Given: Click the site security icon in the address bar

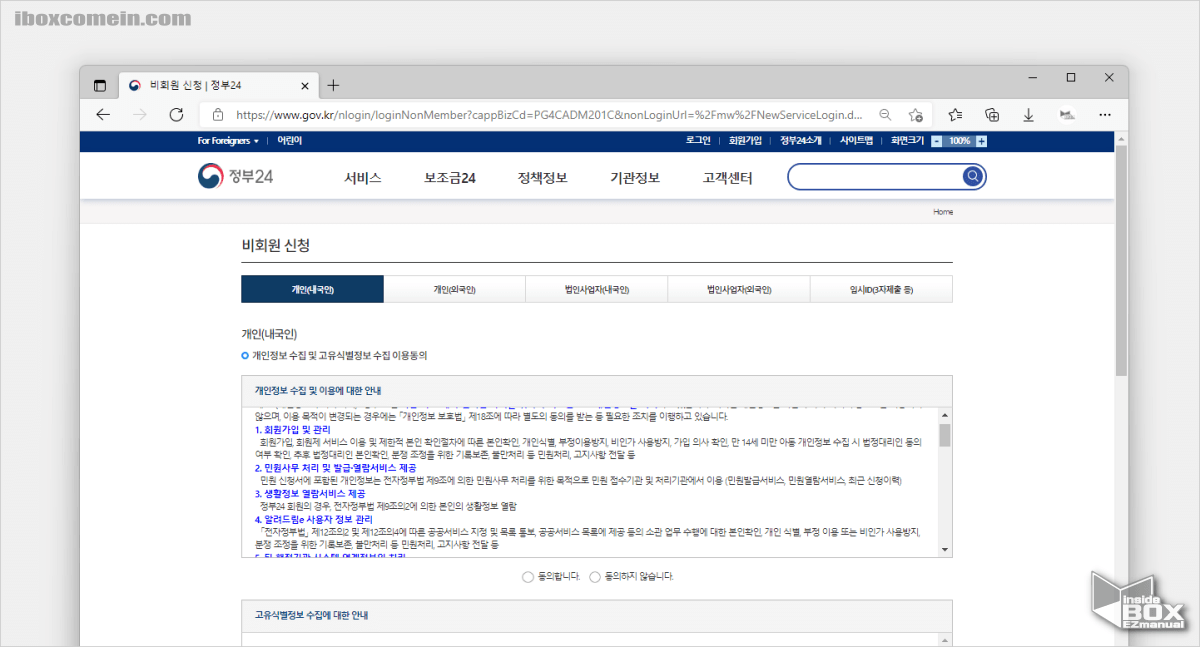Looking at the screenshot, I should [218, 115].
